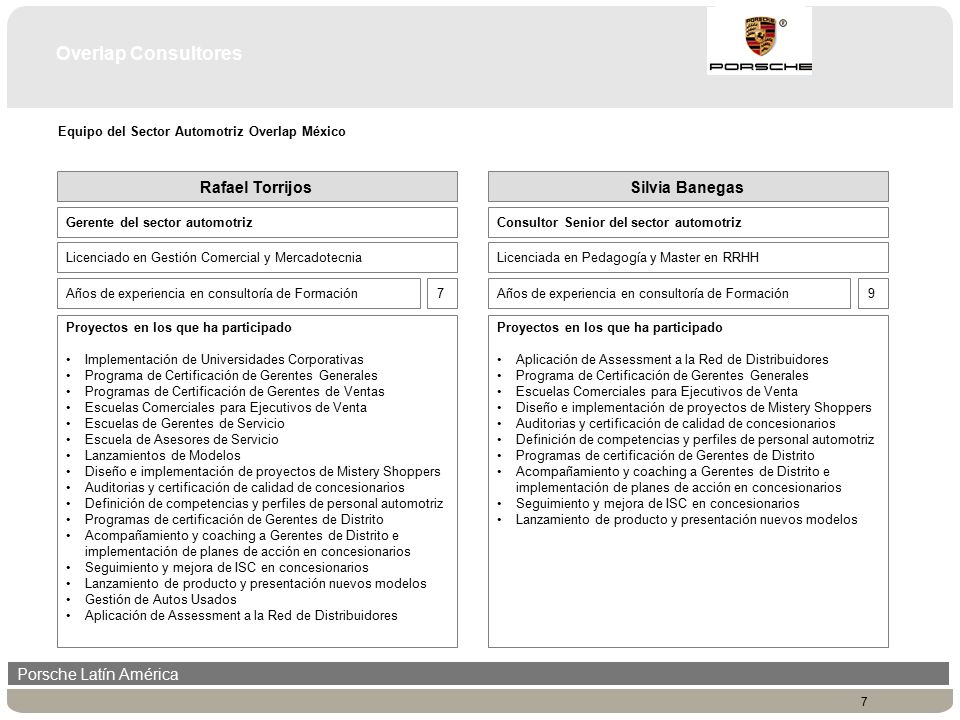The width and height of the screenshot is (960, 720).
Task: Click the slide page number 7 in footer
Action: point(864,702)
